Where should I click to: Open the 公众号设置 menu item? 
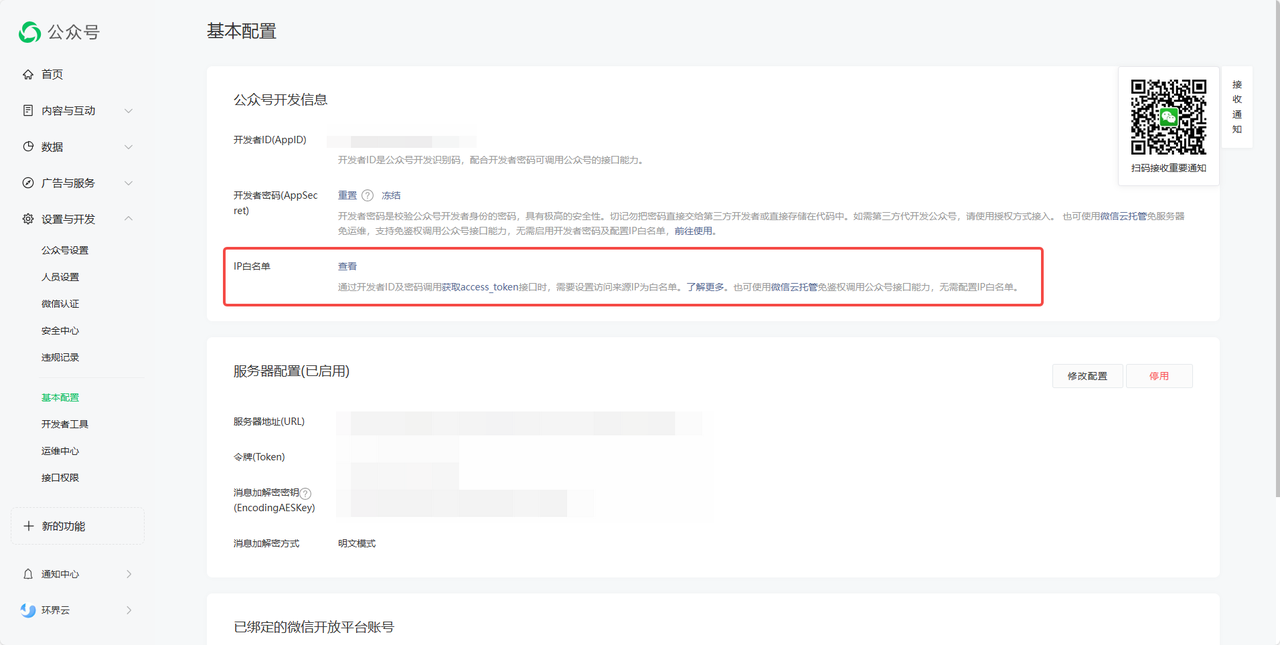[65, 250]
